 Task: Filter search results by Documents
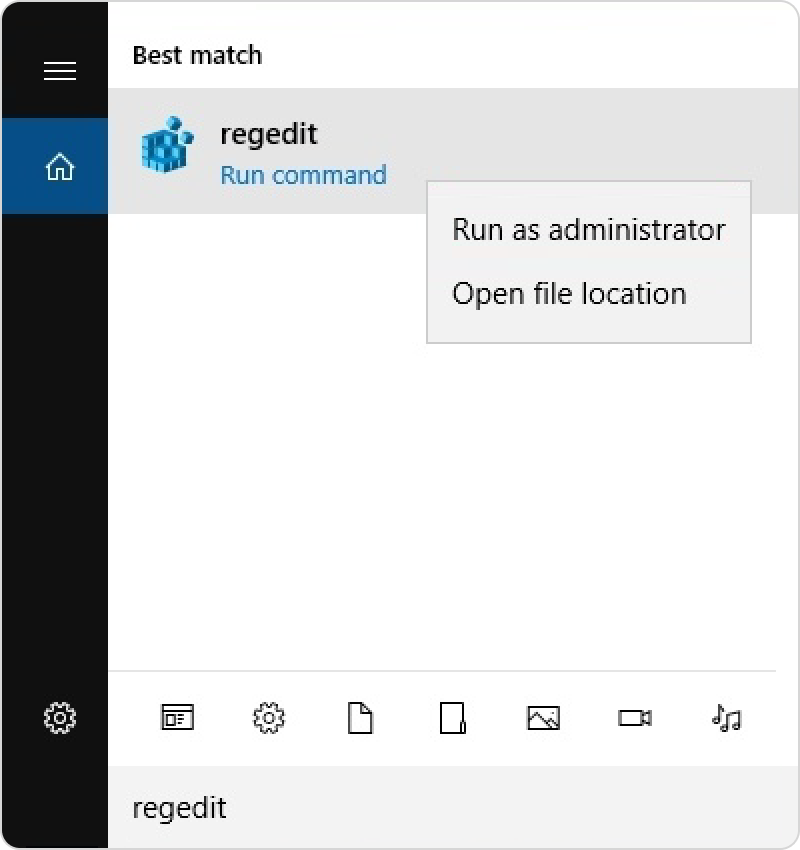click(x=360, y=718)
